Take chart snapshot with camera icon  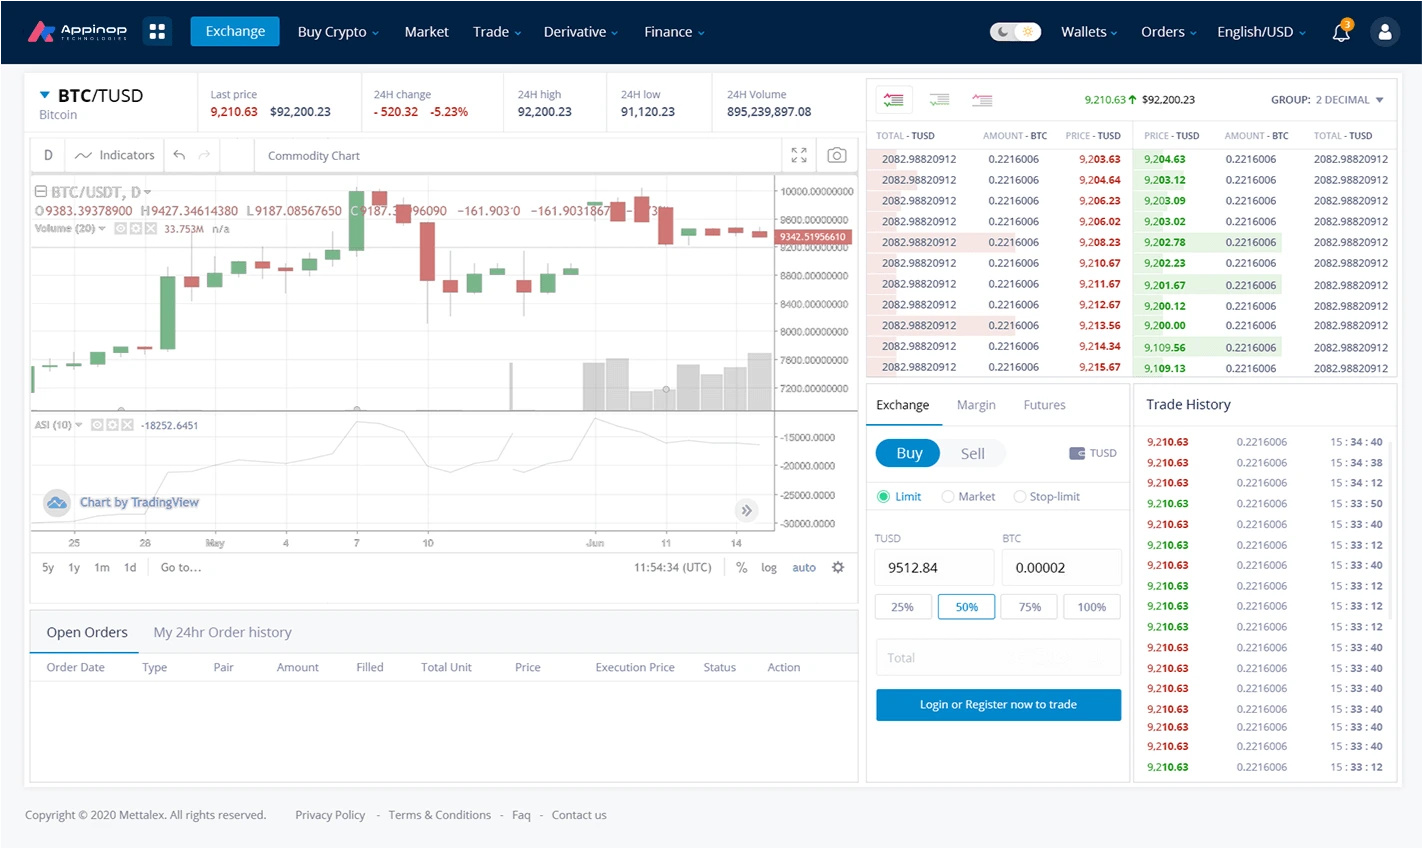coord(837,155)
